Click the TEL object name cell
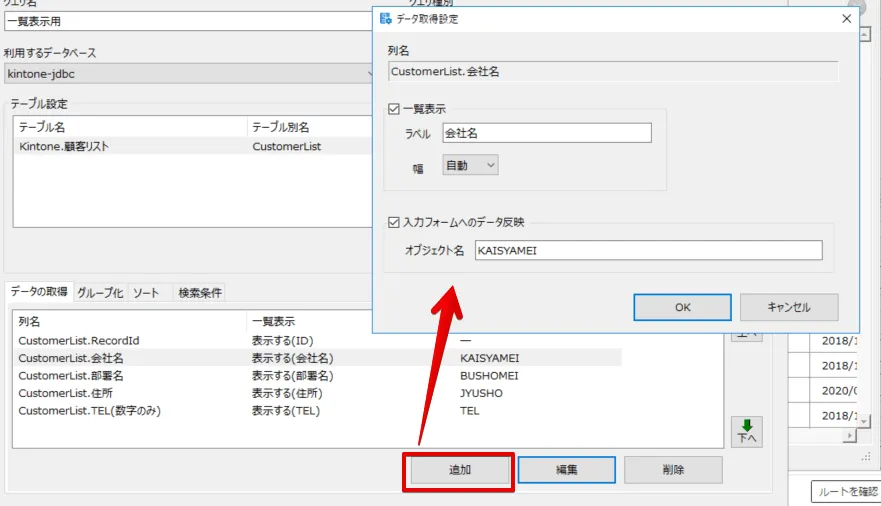Viewport: 881px width, 506px height. point(469,411)
